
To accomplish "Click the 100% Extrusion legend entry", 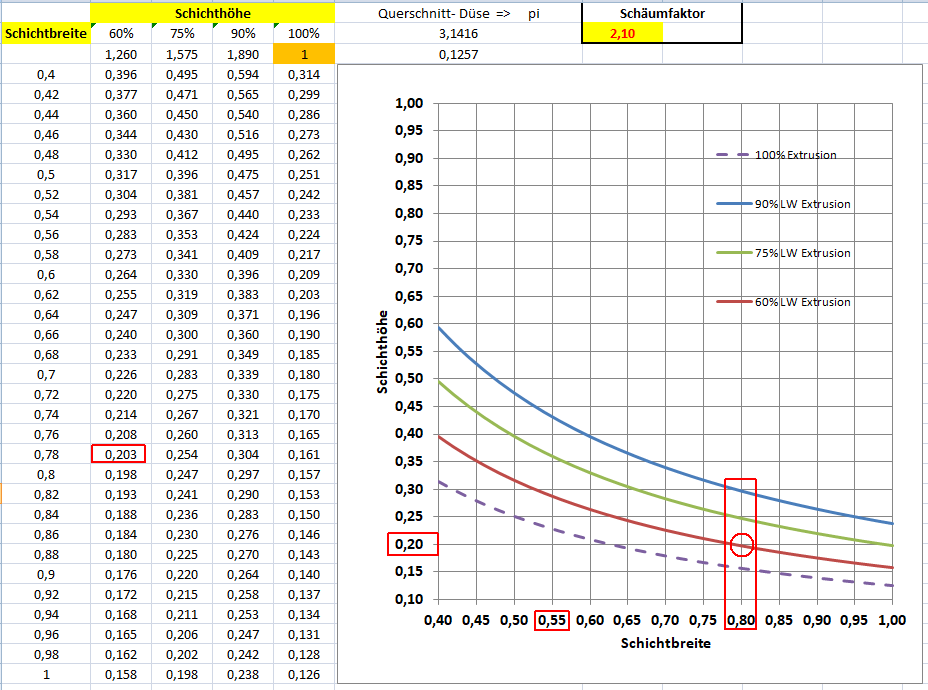I will (x=776, y=155).
